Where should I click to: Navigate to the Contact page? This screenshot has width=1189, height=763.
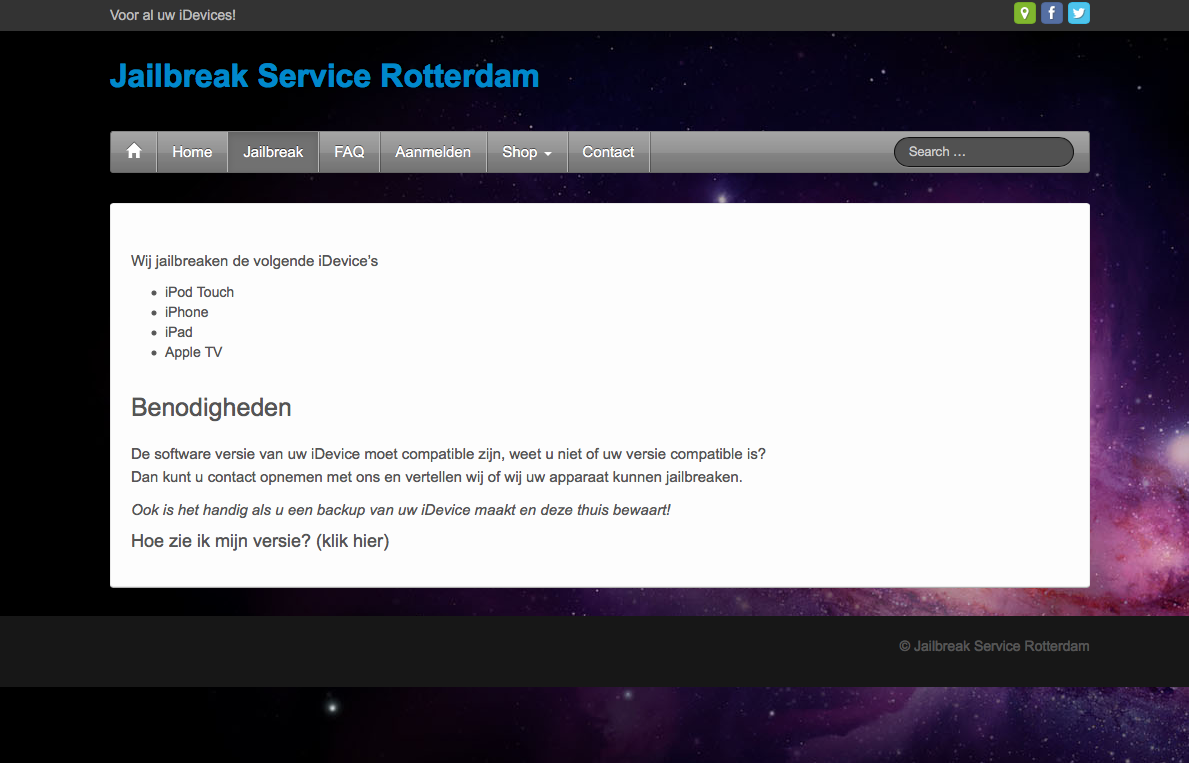[608, 152]
